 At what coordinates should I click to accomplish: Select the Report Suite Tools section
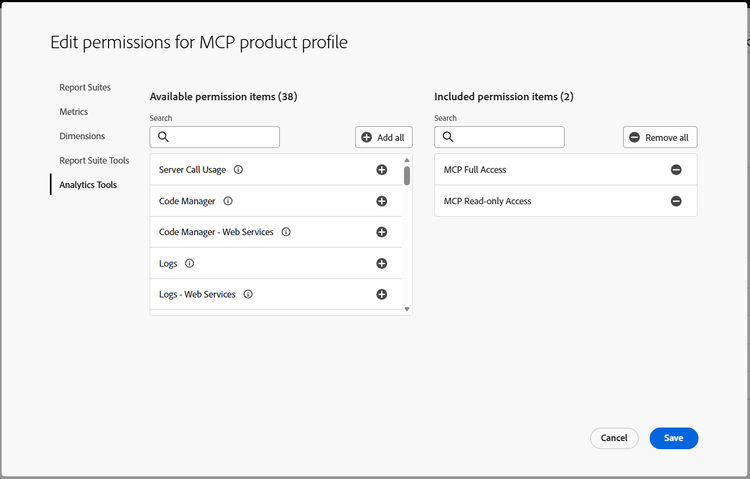pyautogui.click(x=94, y=161)
